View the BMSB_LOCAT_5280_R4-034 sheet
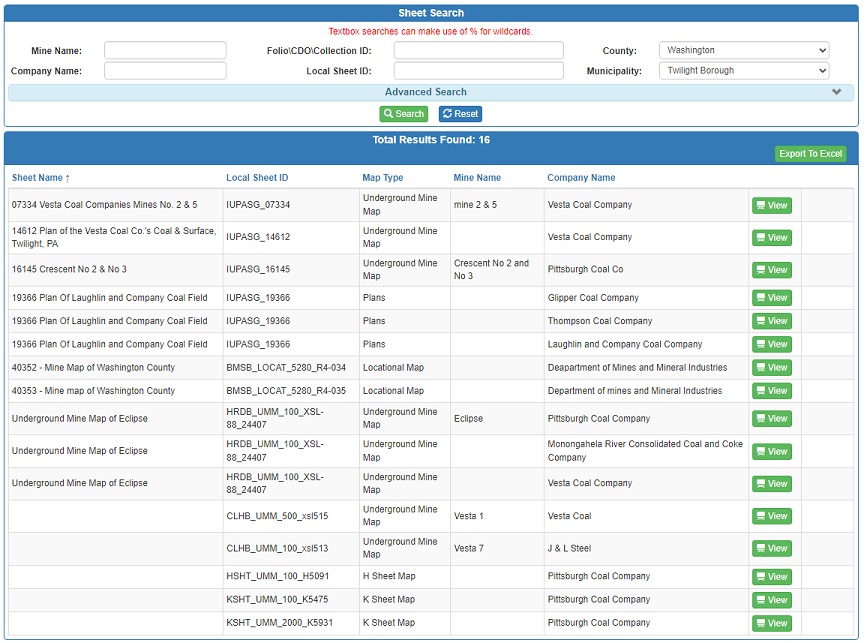Image resolution: width=867 pixels, height=643 pixels. pos(772,368)
